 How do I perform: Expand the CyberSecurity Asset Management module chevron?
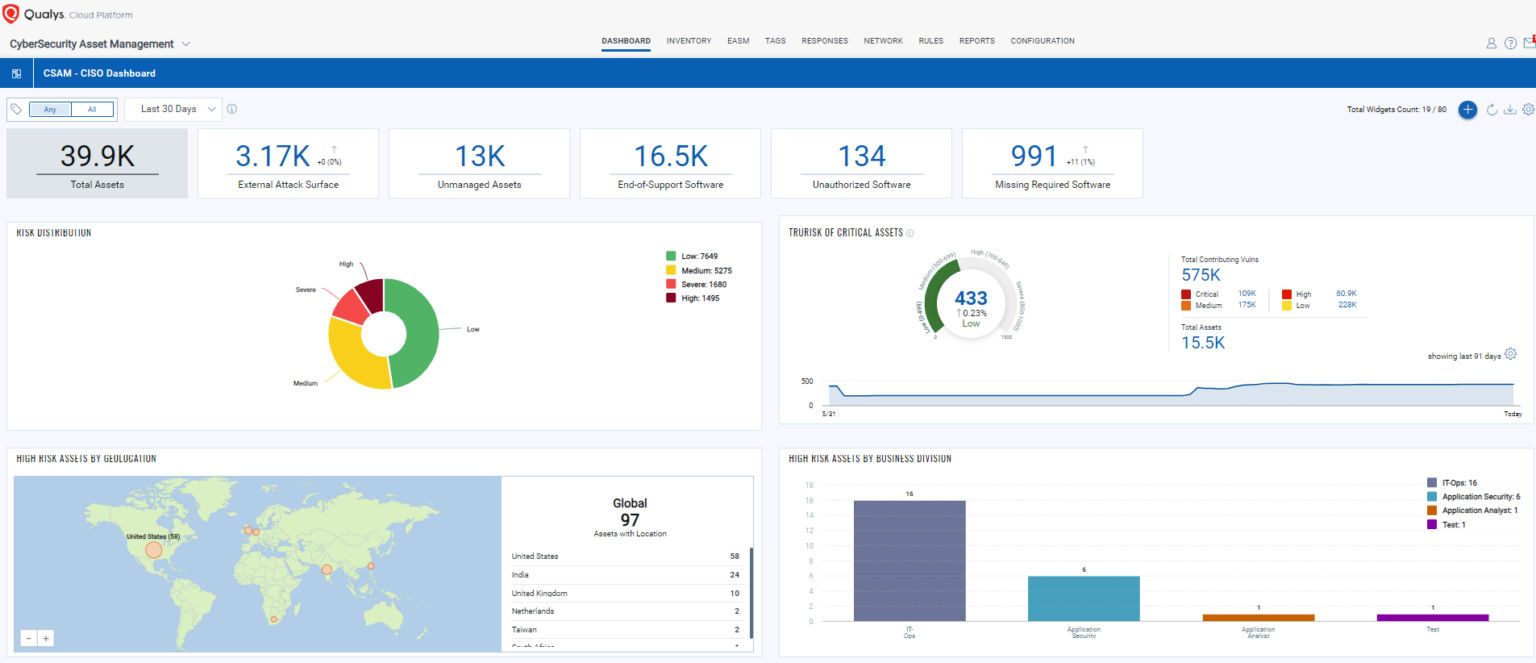186,44
